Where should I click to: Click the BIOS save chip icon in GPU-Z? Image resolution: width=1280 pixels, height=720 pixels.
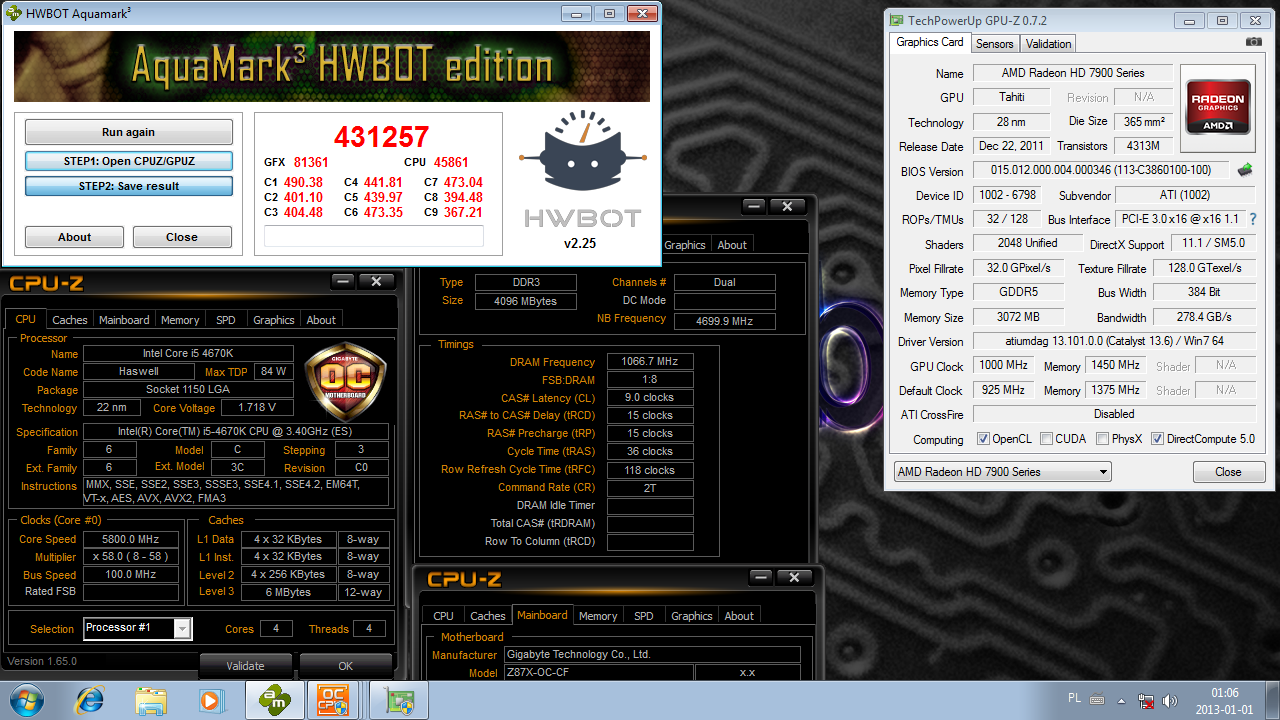[x=1246, y=170]
